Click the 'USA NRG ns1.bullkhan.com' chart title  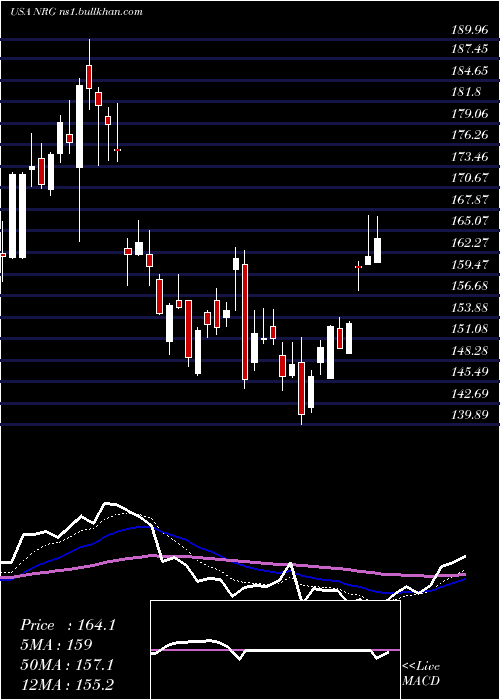(76, 12)
